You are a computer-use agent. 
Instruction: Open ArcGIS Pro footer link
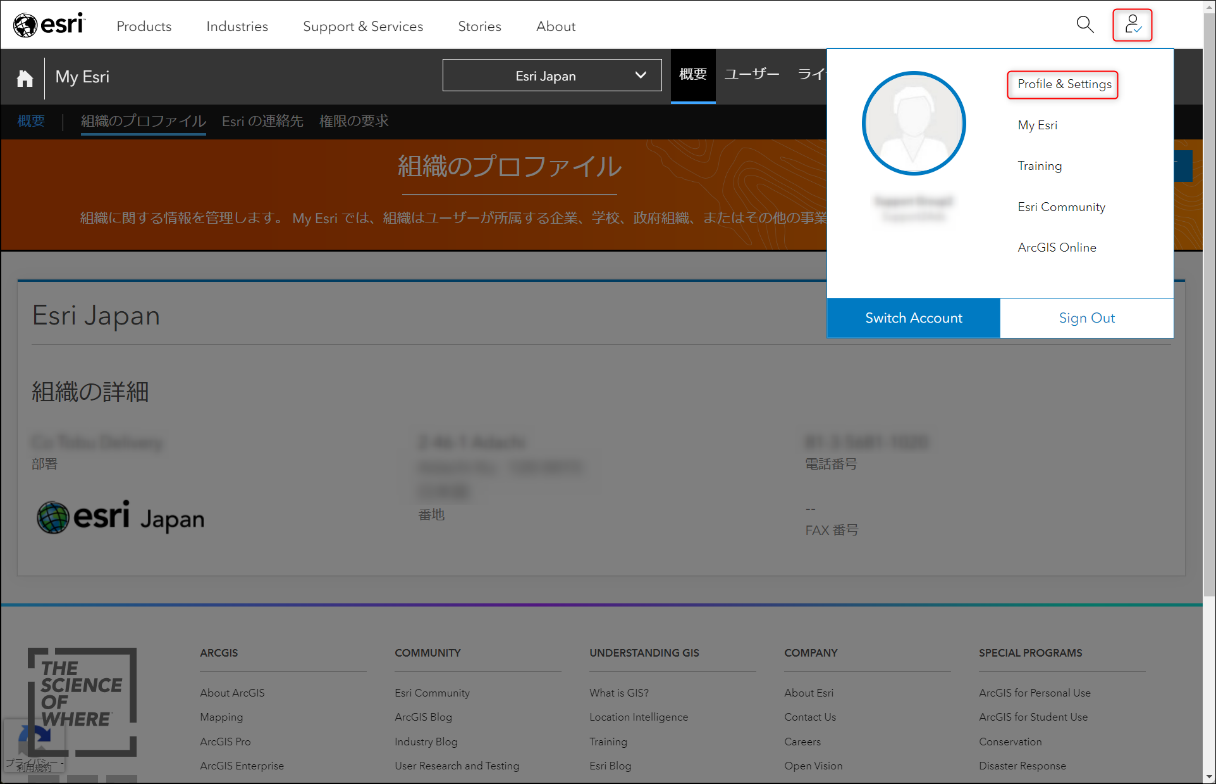pyautogui.click(x=225, y=742)
